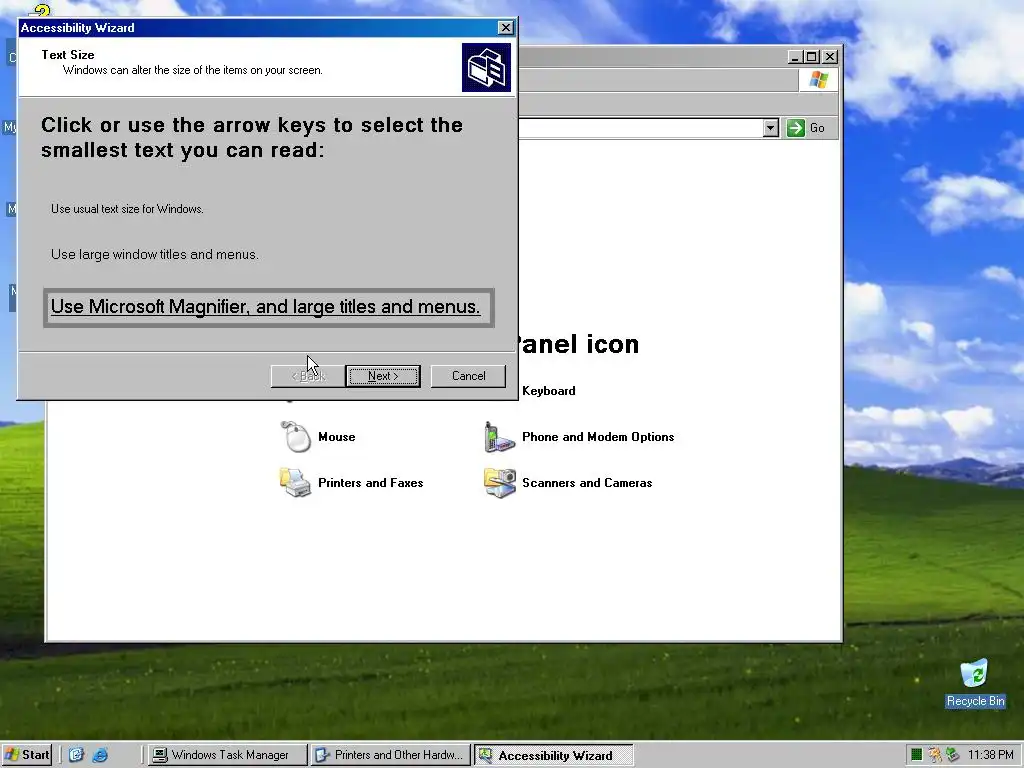
Task: Maximize the Printers and Other Hardware window
Action: [x=812, y=57]
